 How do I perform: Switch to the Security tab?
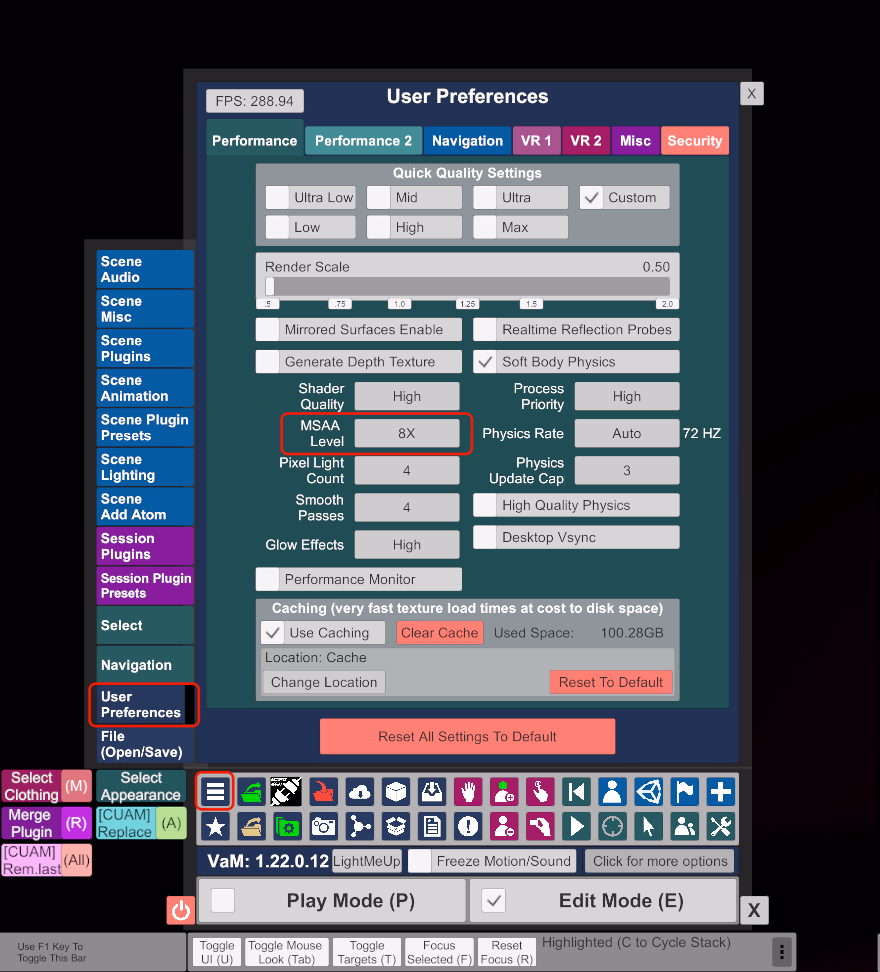pyautogui.click(x=694, y=141)
